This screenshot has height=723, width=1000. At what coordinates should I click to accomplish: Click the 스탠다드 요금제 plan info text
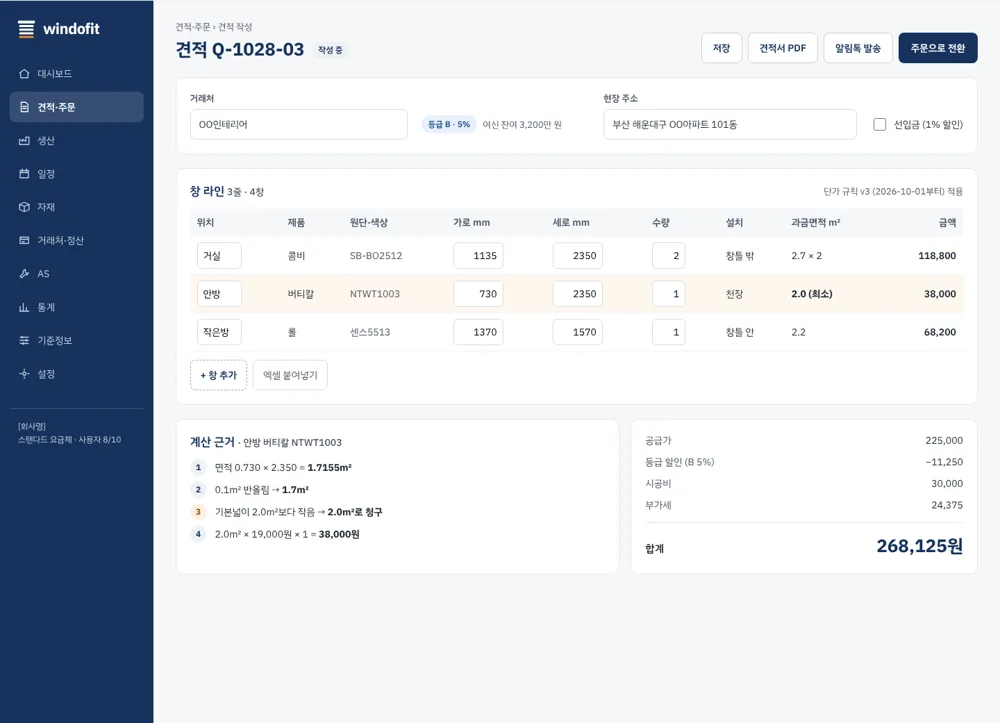(70, 440)
